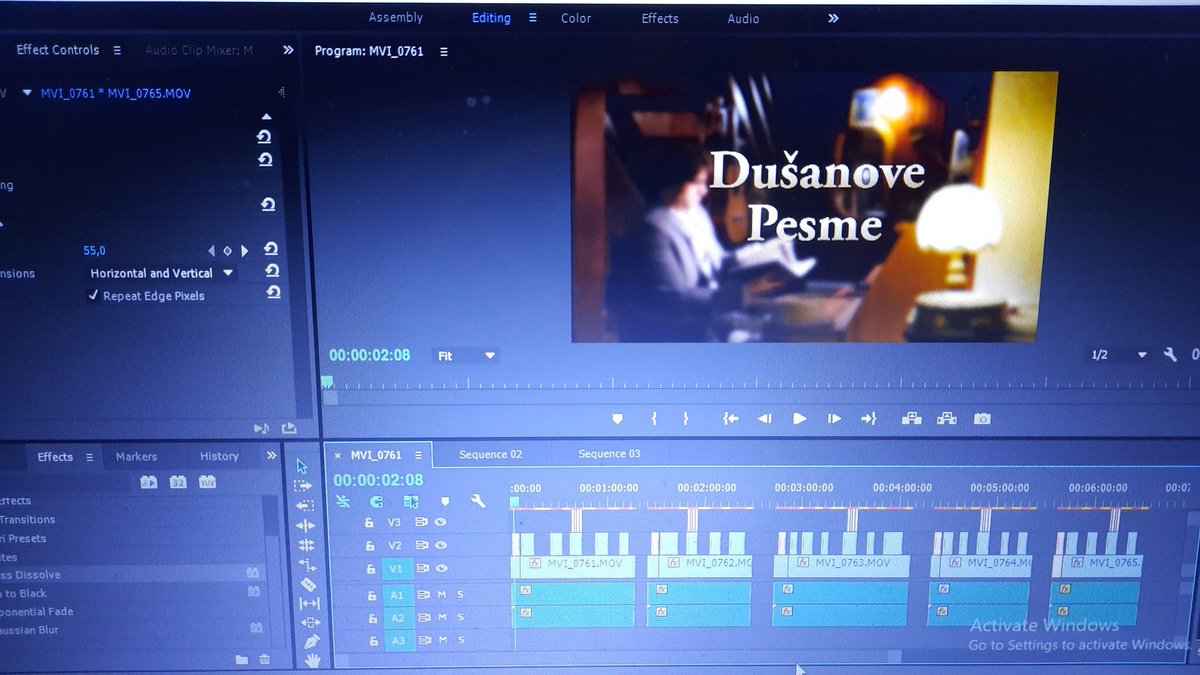The width and height of the screenshot is (1200, 675).
Task: Open Program monitor wrench settings
Action: point(1170,355)
